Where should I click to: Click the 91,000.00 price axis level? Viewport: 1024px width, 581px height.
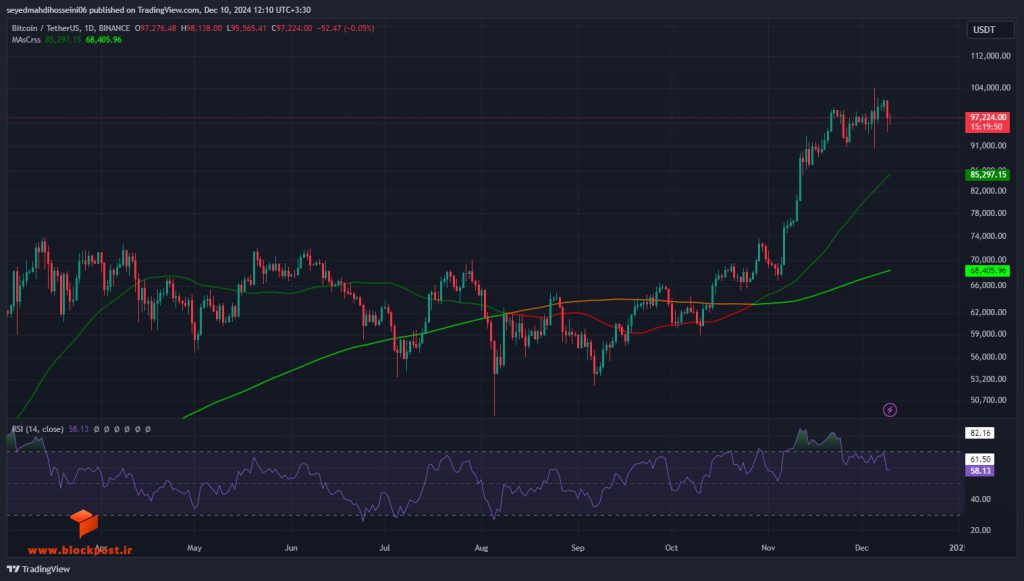(989, 146)
